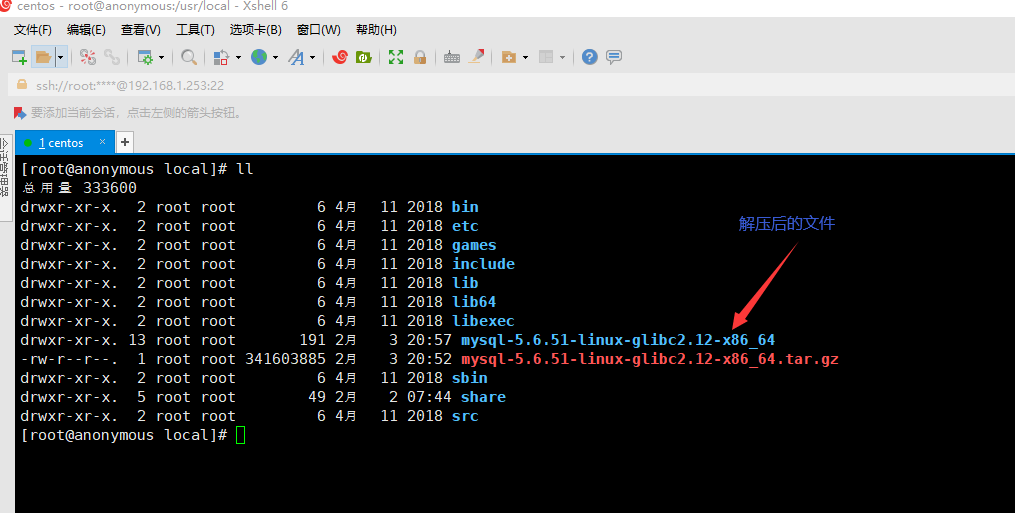Expand the properties gear dropdown arrow
Image resolution: width=1015 pixels, height=513 pixels.
click(161, 58)
